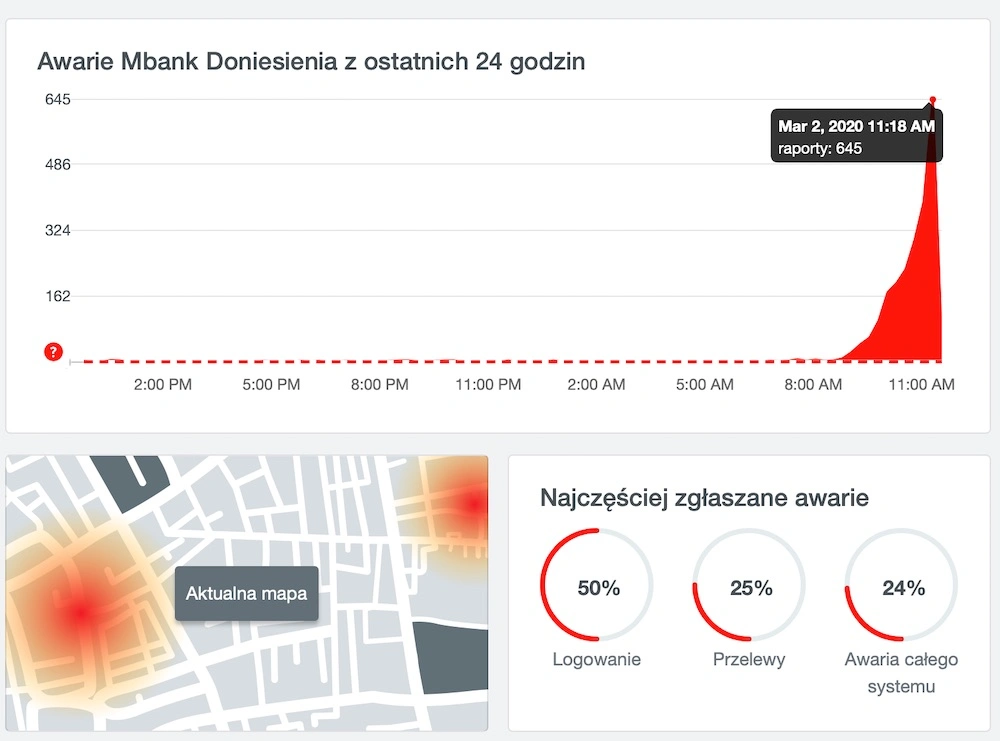Click the '8:00 AM' axis label

pyautogui.click(x=813, y=385)
